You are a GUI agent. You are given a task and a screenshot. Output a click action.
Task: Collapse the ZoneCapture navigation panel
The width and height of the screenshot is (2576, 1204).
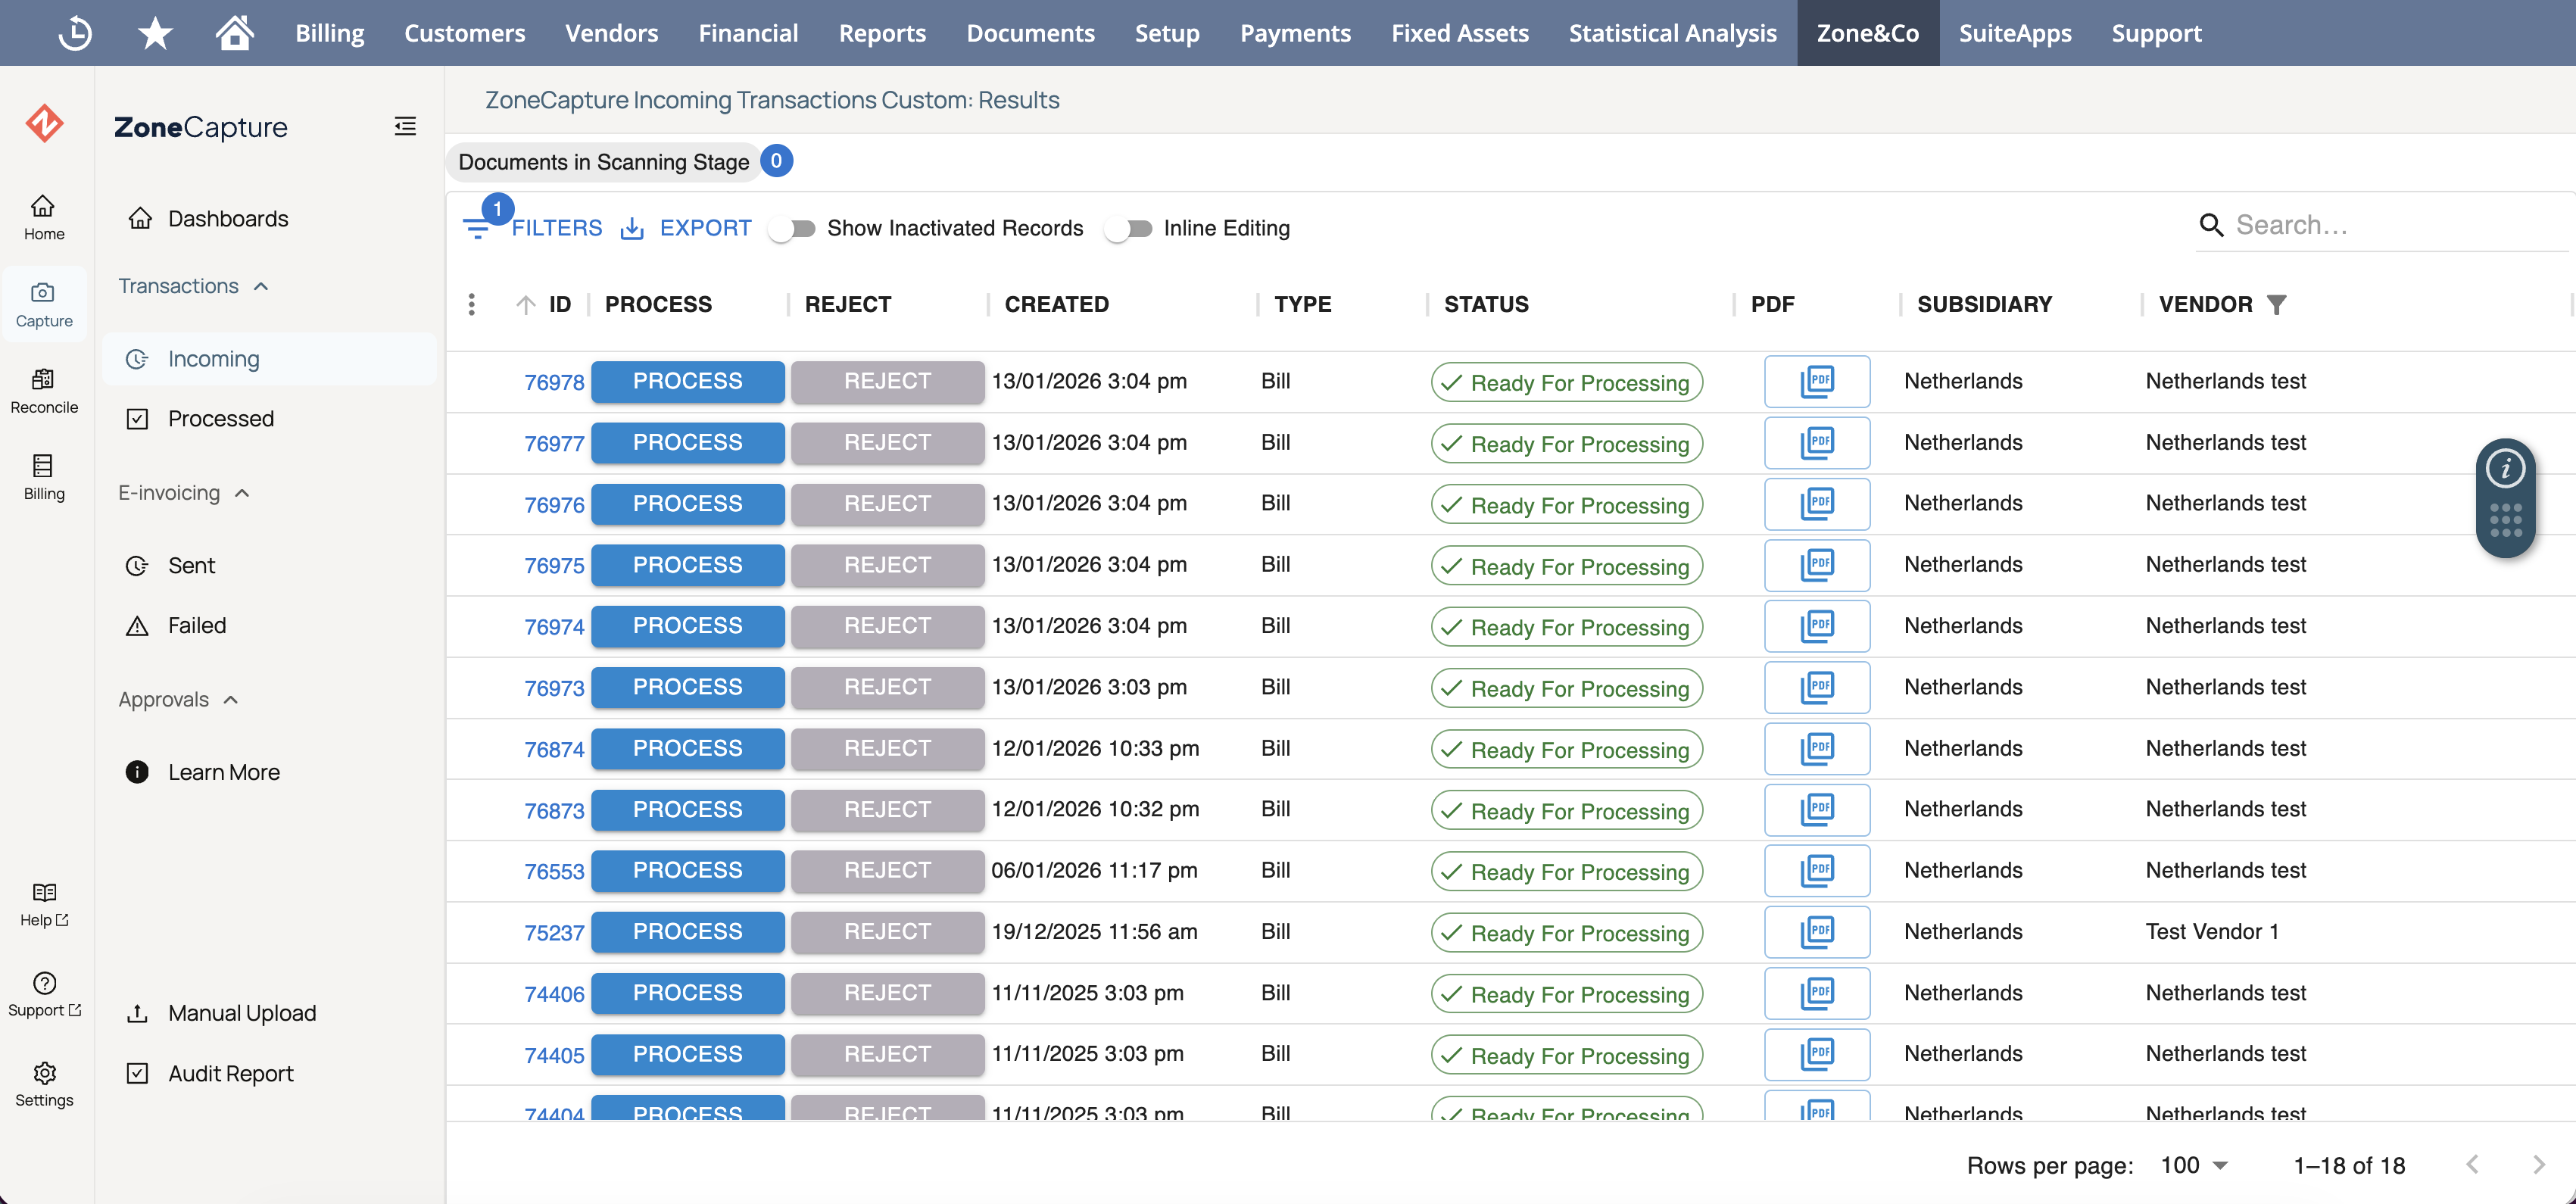[405, 126]
